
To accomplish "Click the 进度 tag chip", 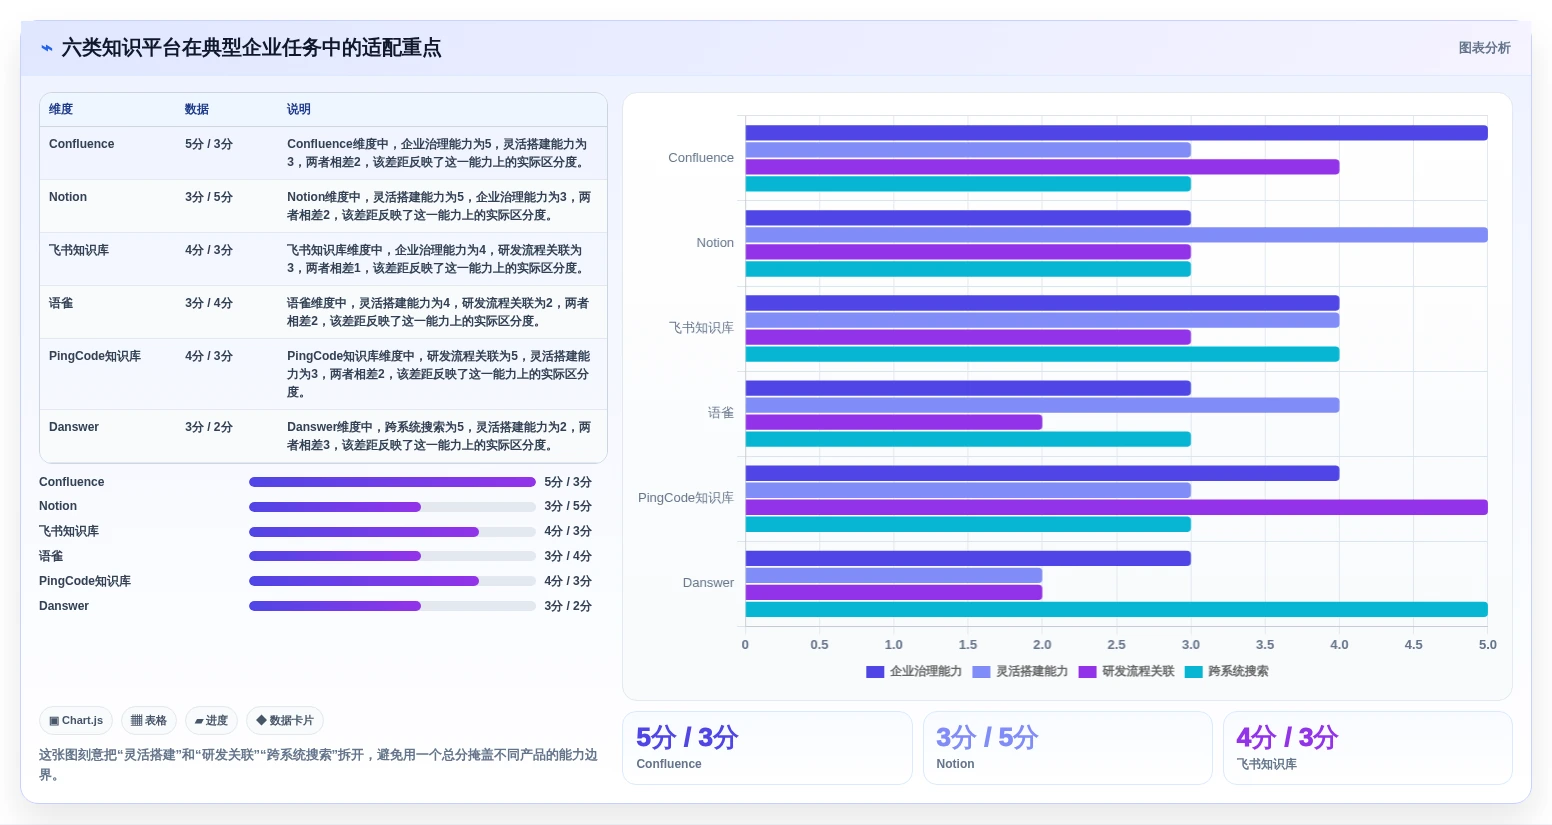I will pyautogui.click(x=211, y=720).
